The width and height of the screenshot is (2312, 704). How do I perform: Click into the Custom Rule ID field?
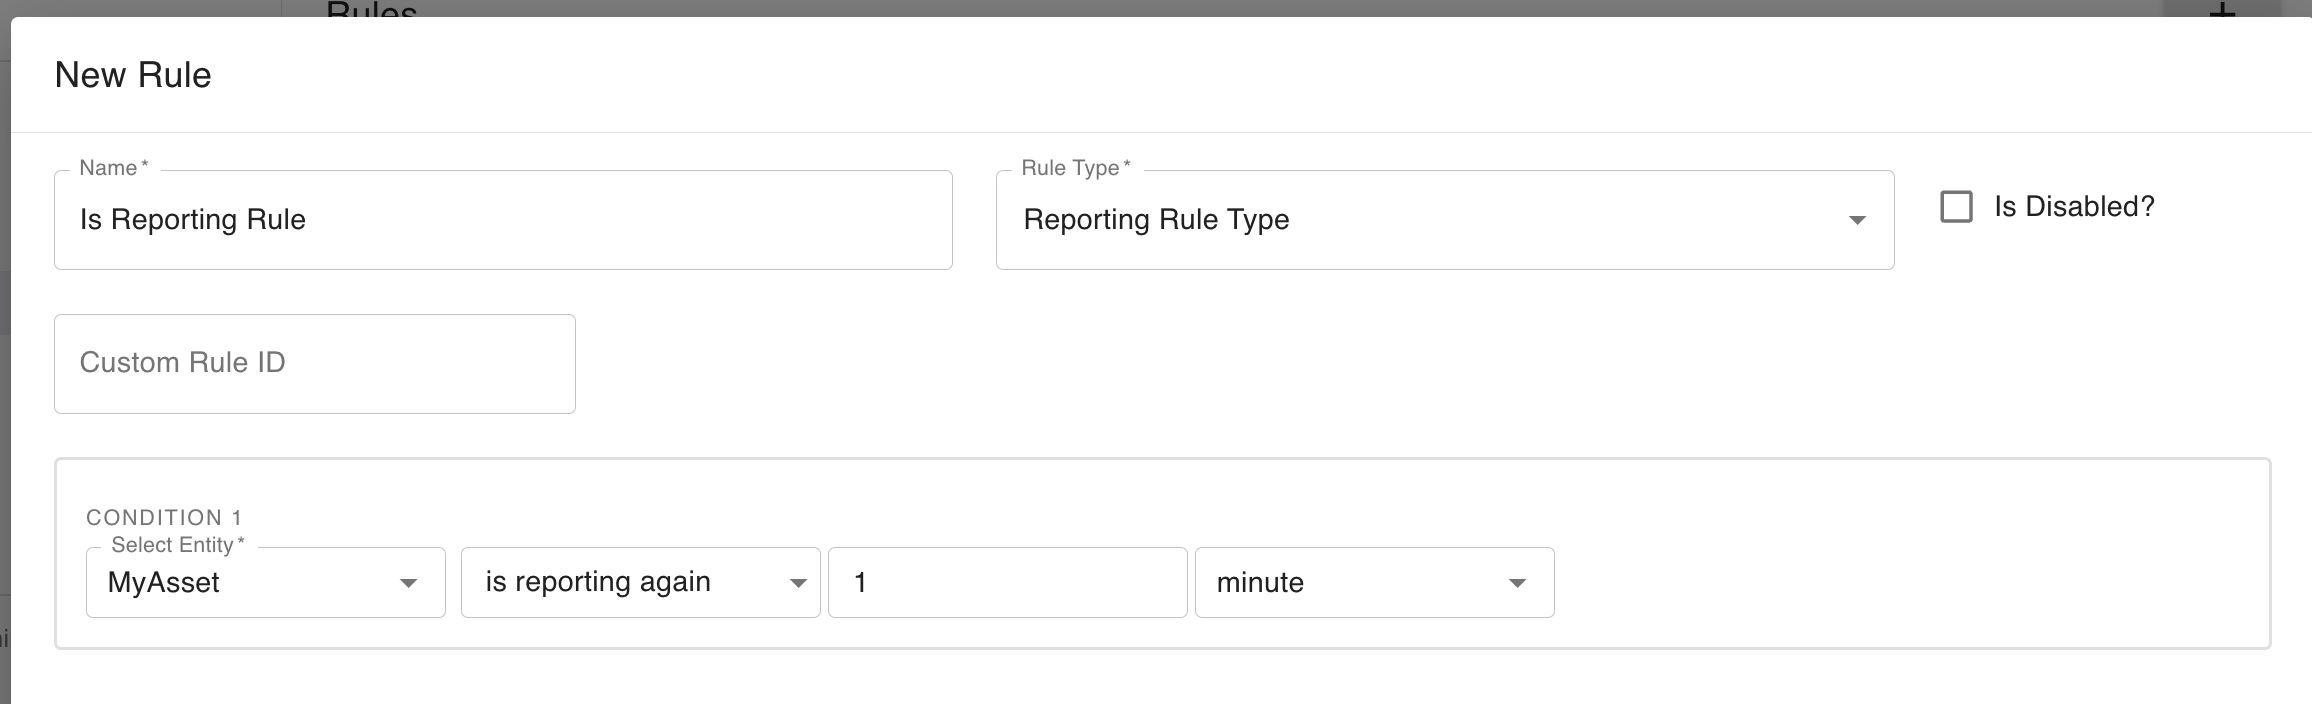(314, 364)
